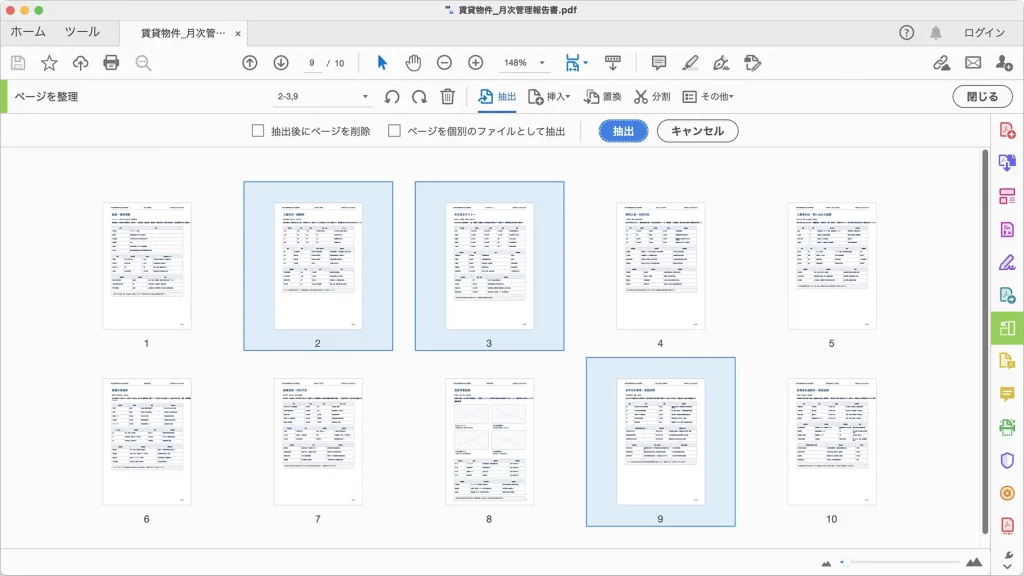Expand the 挿入 insert menu
The height and width of the screenshot is (576, 1024).
click(x=549, y=97)
